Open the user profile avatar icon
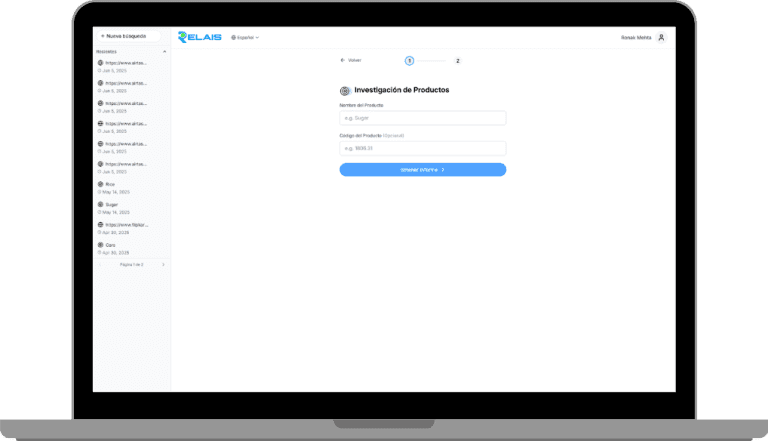Screen dimensions: 768x441 pyautogui.click(x=661, y=37)
